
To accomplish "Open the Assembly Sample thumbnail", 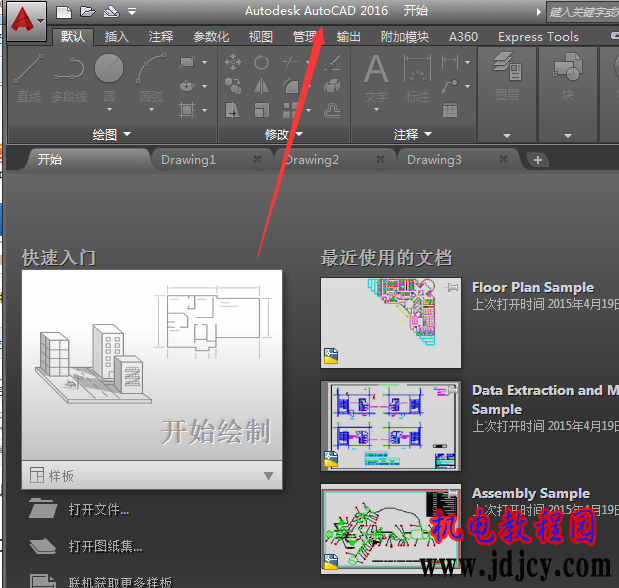I will (391, 527).
